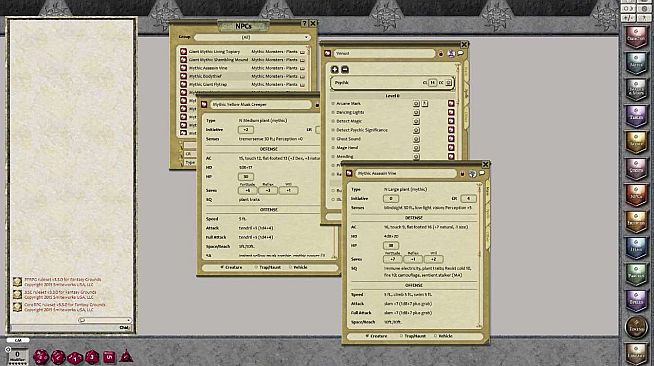Viewport: 654px width, 366px height.
Task: Pick up the d10 die
Action: click(x=75, y=357)
